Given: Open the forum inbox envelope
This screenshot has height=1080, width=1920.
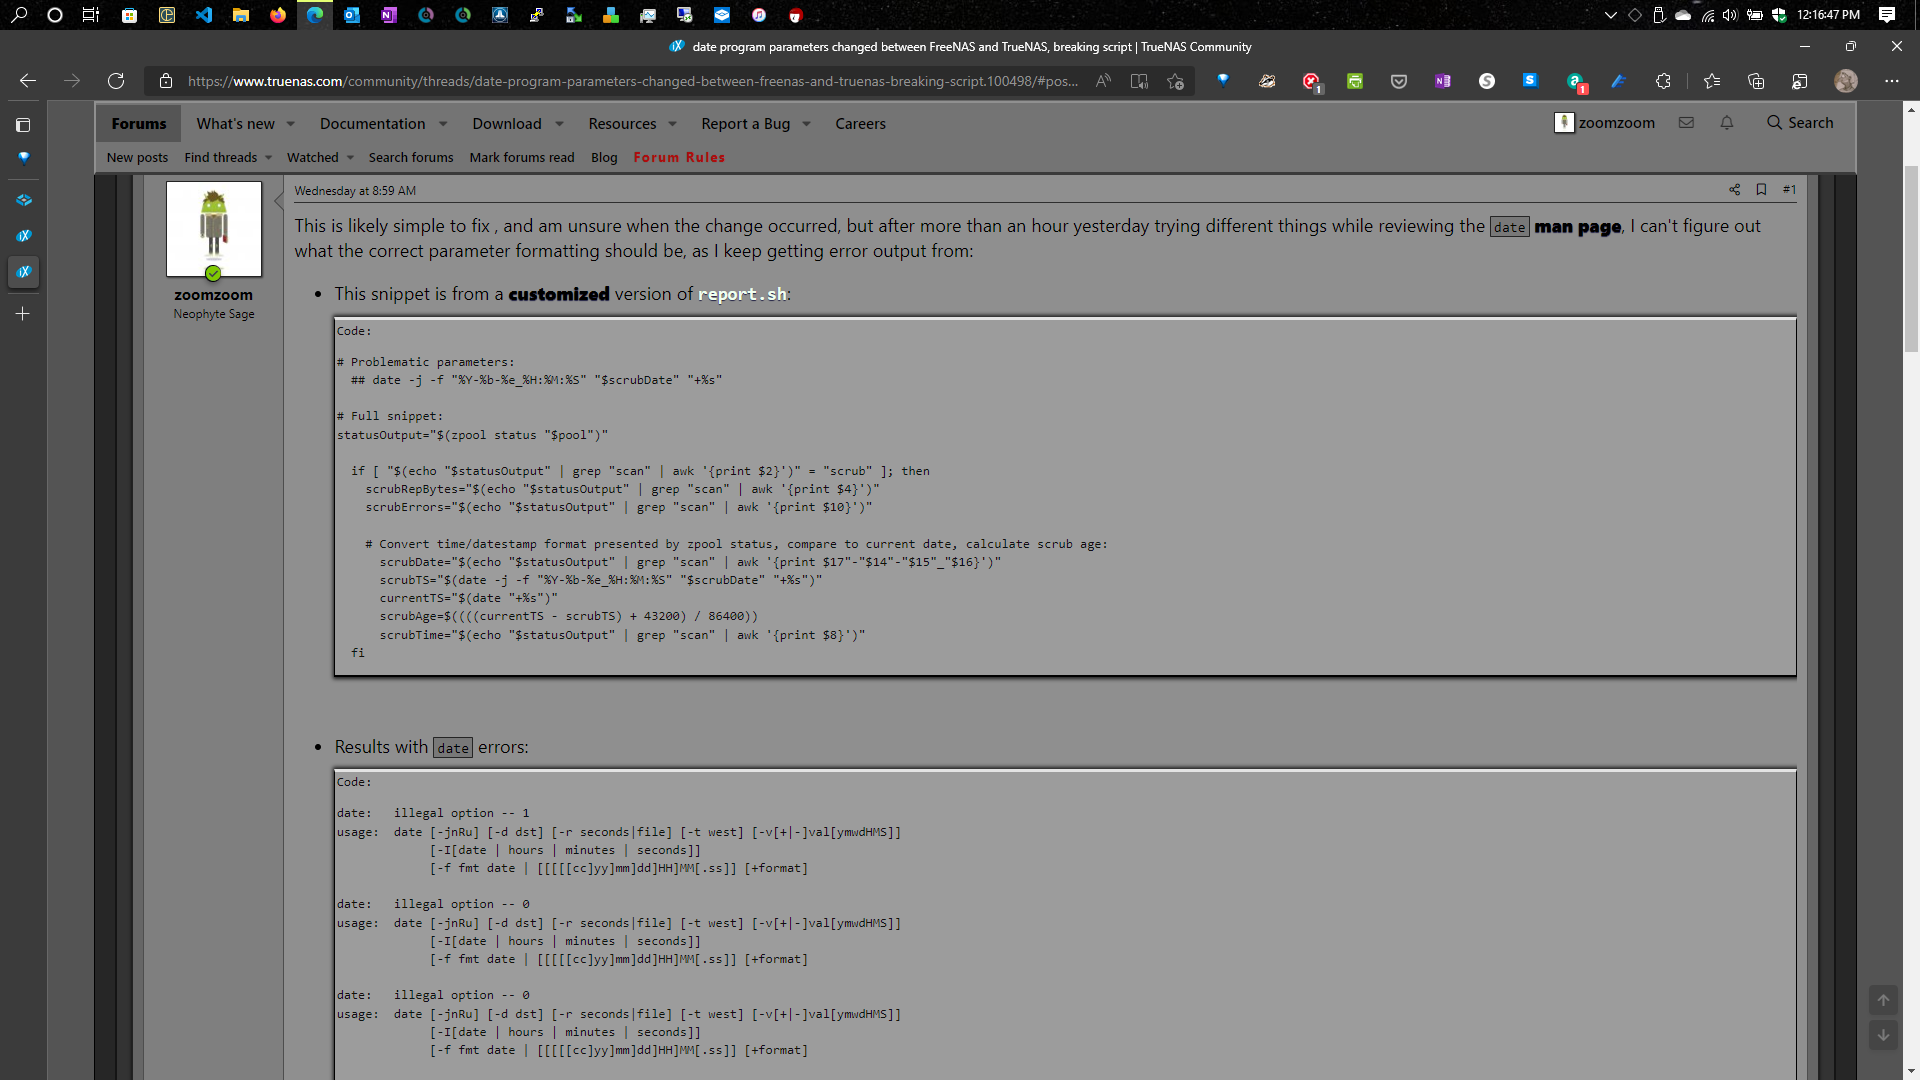Looking at the screenshot, I should (x=1686, y=123).
